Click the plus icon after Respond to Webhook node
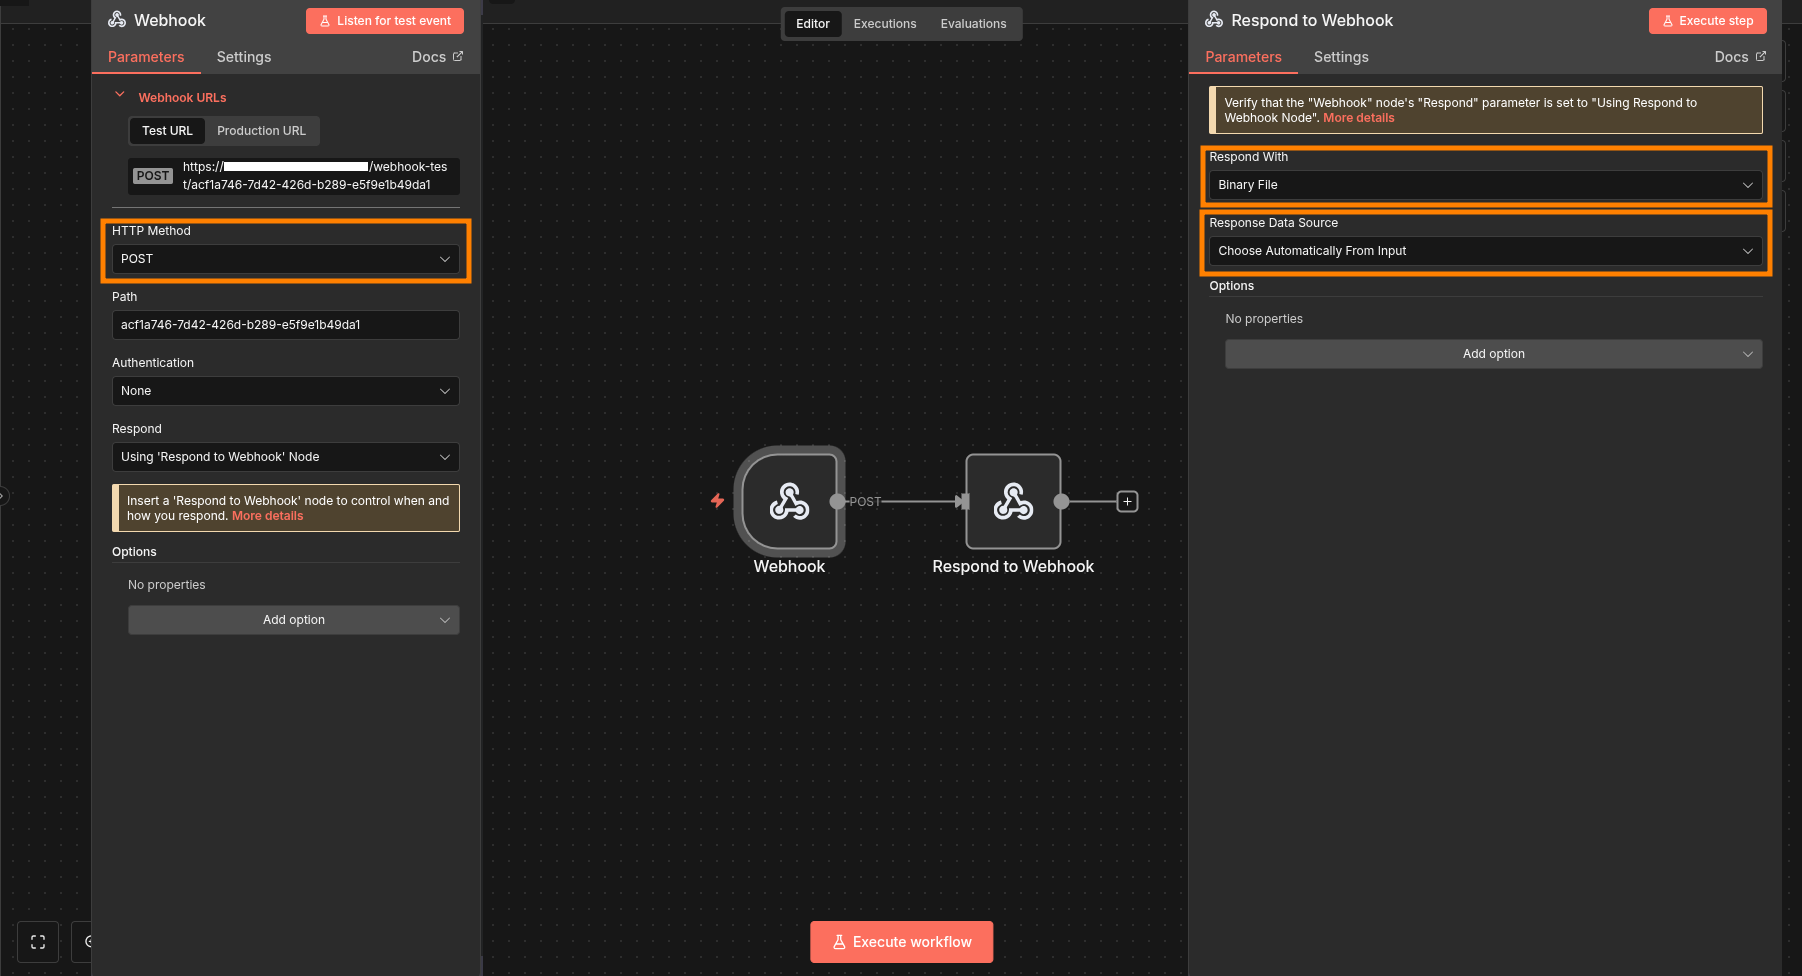 (1127, 501)
